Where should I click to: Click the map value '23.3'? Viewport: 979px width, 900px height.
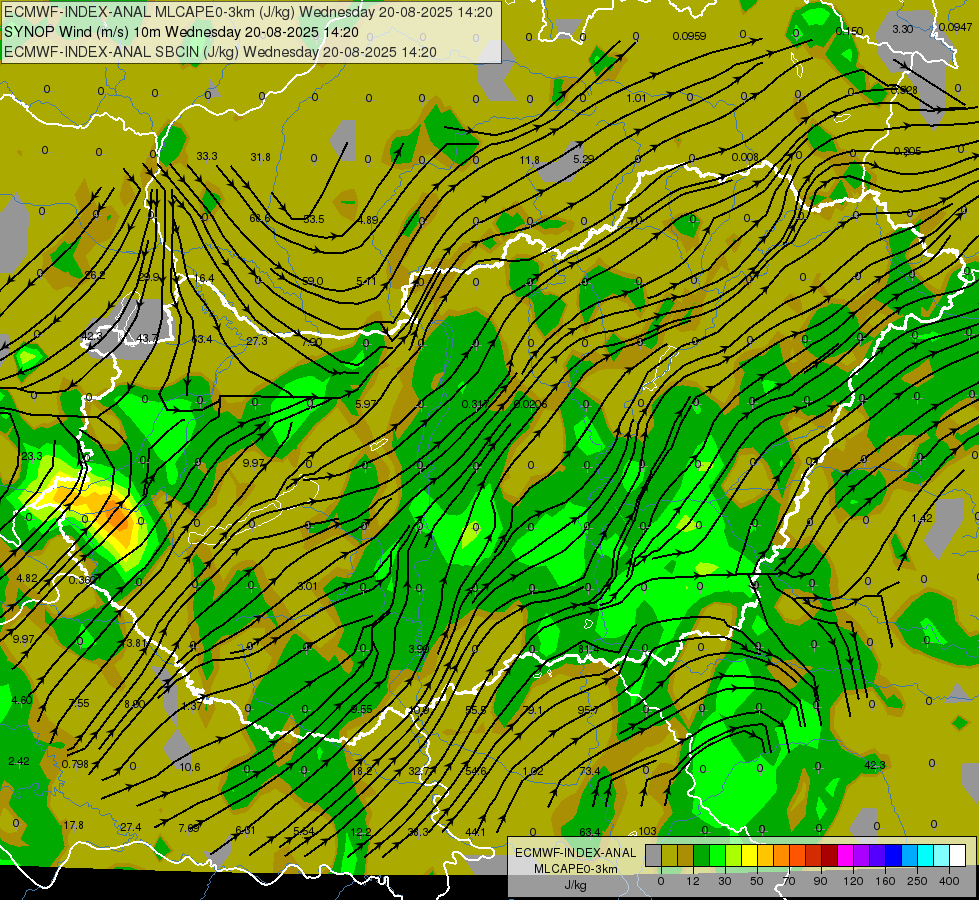[31, 456]
